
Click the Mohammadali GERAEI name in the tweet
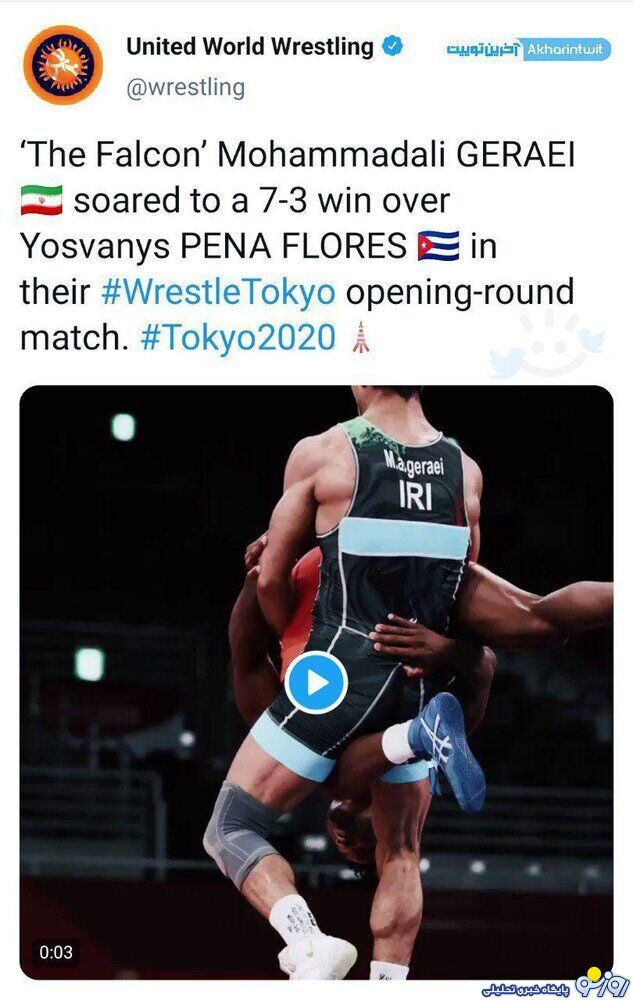coord(397,155)
